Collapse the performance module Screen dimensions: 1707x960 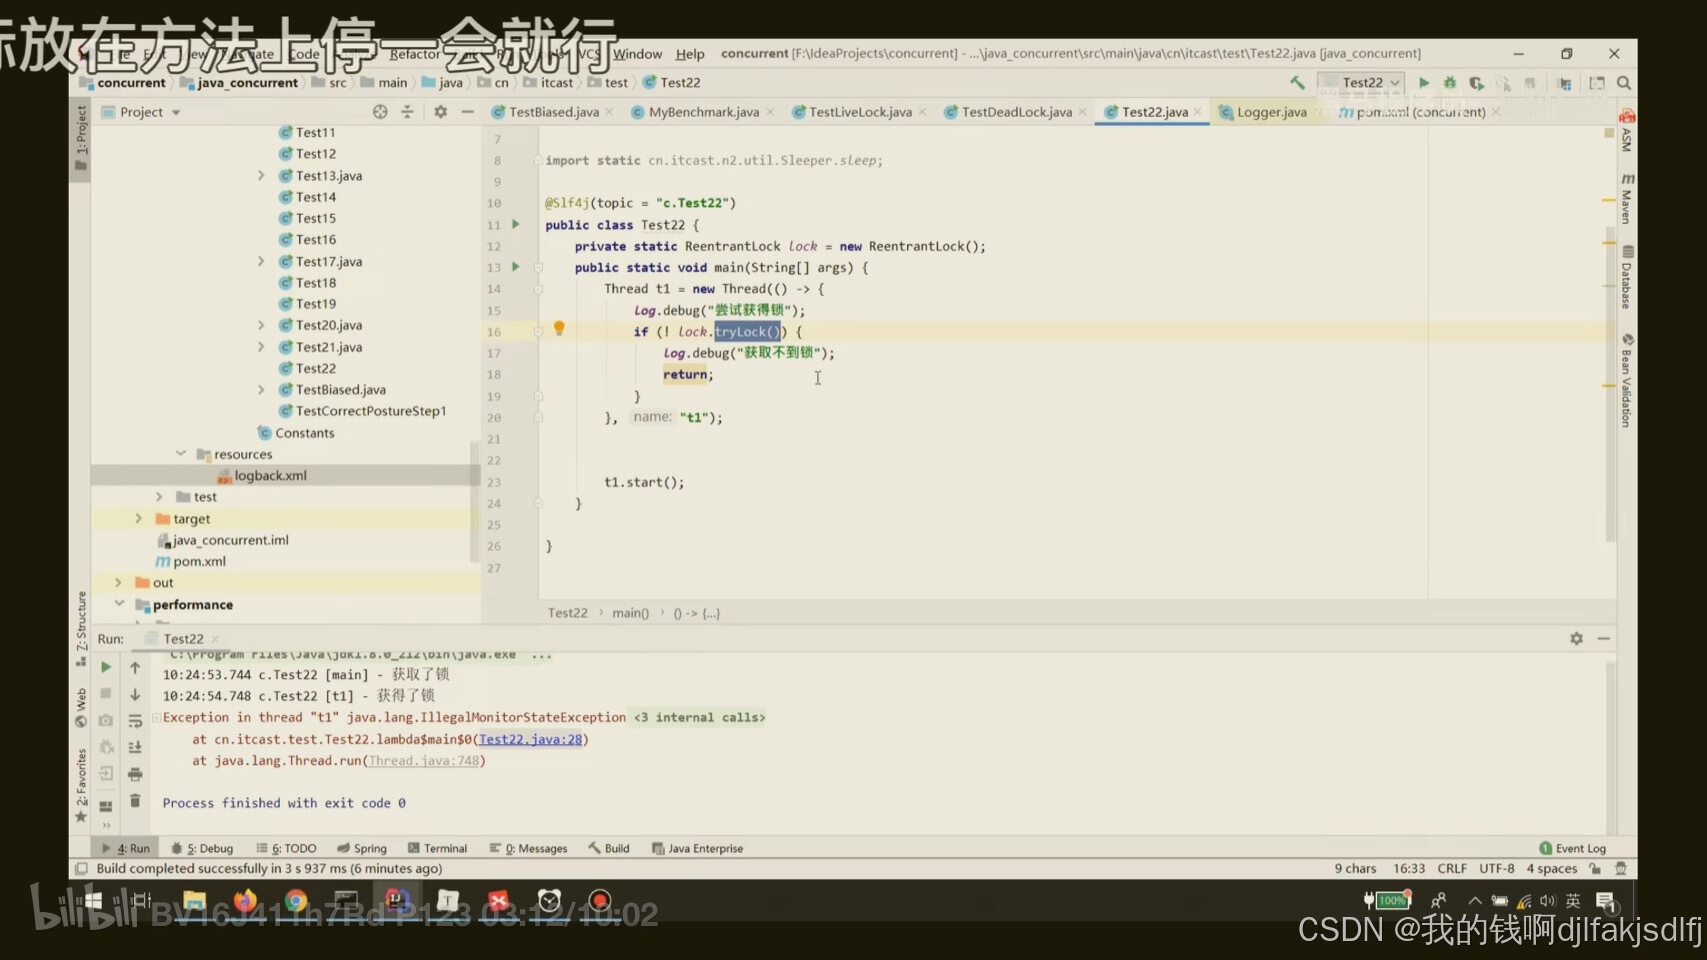click(118, 604)
